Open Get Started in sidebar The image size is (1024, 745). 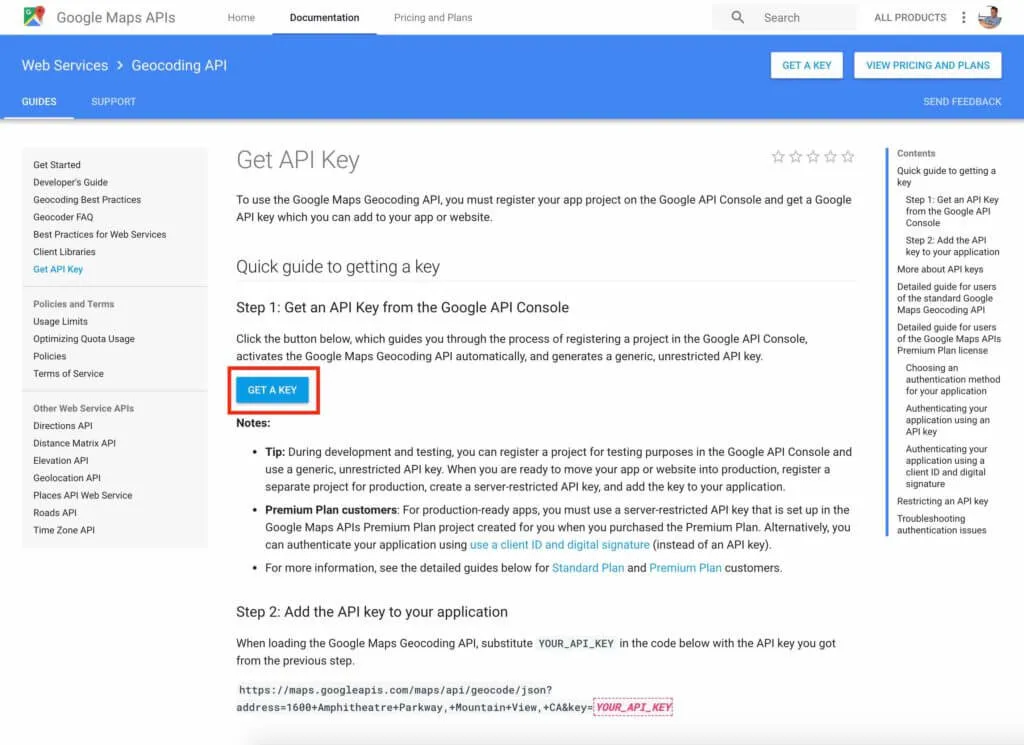[57, 165]
